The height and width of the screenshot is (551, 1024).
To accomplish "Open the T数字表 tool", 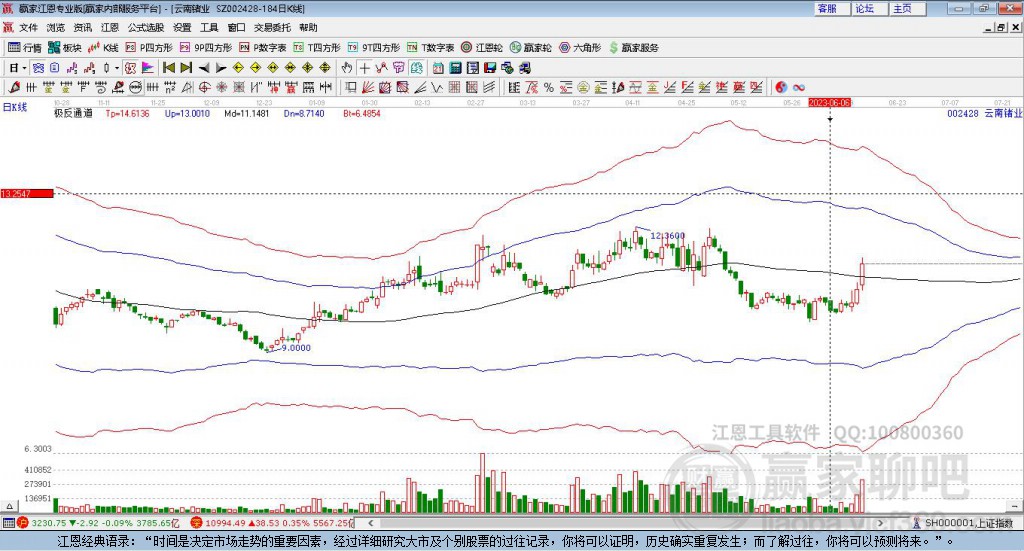I will coord(430,48).
